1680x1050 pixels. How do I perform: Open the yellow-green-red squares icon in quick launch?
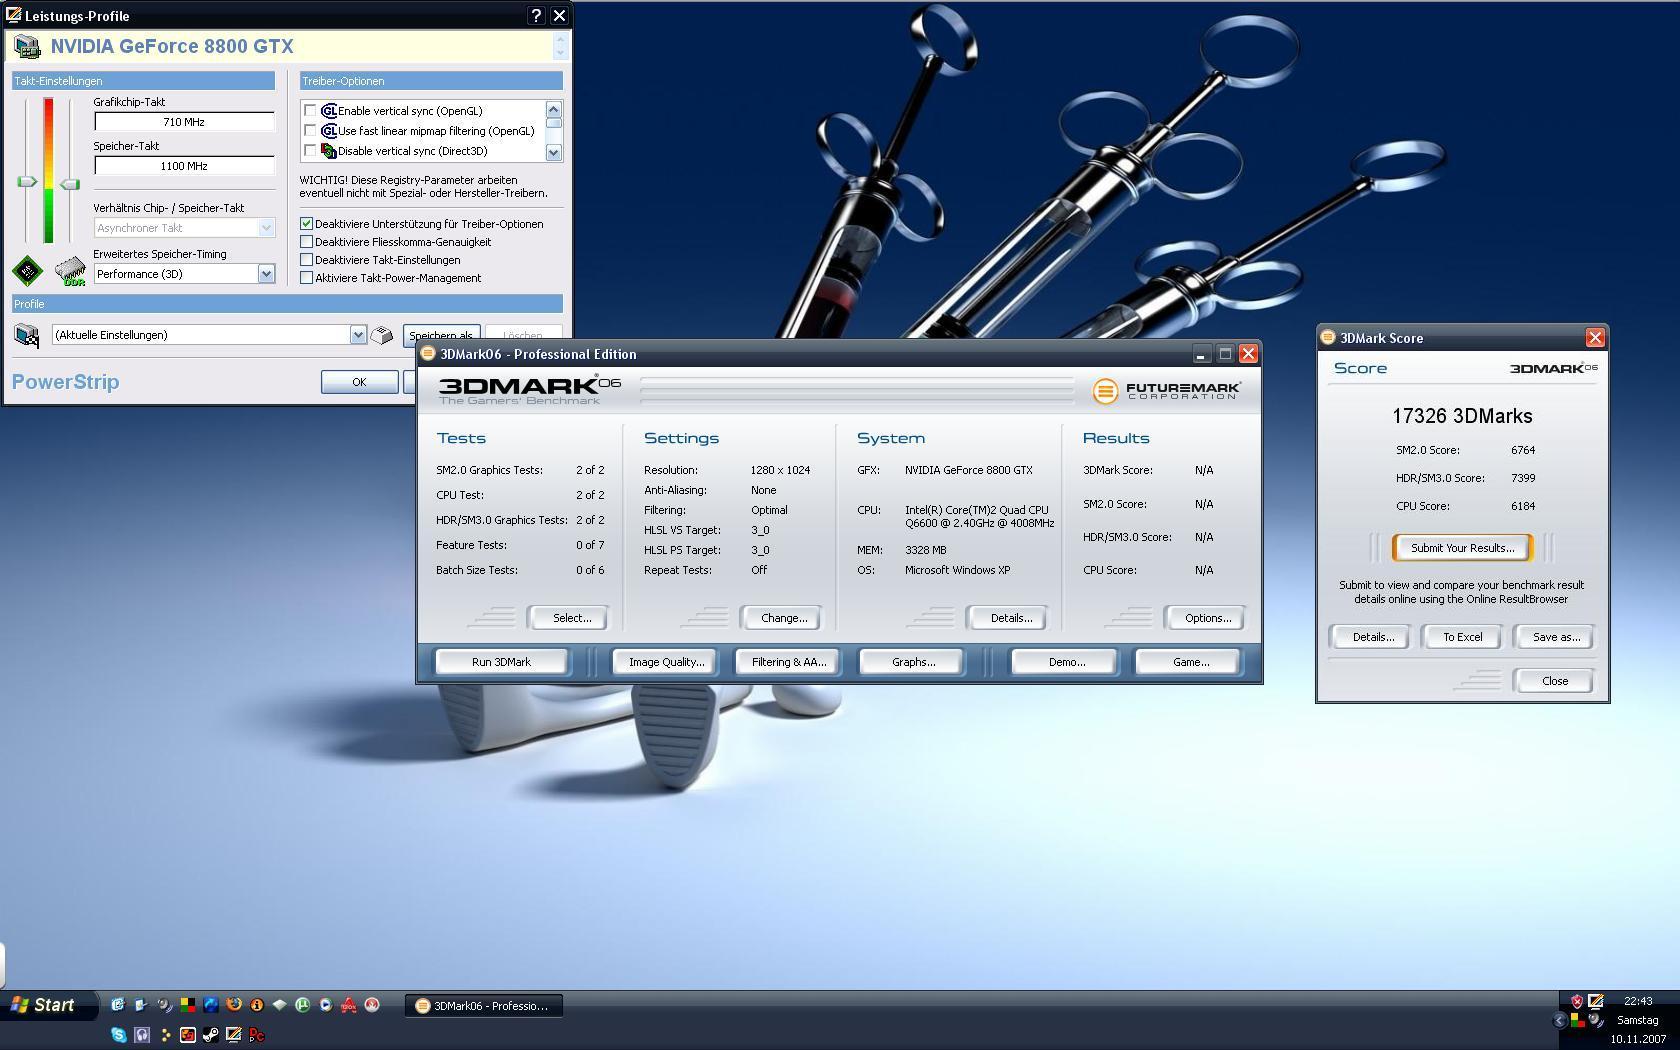tap(188, 1004)
